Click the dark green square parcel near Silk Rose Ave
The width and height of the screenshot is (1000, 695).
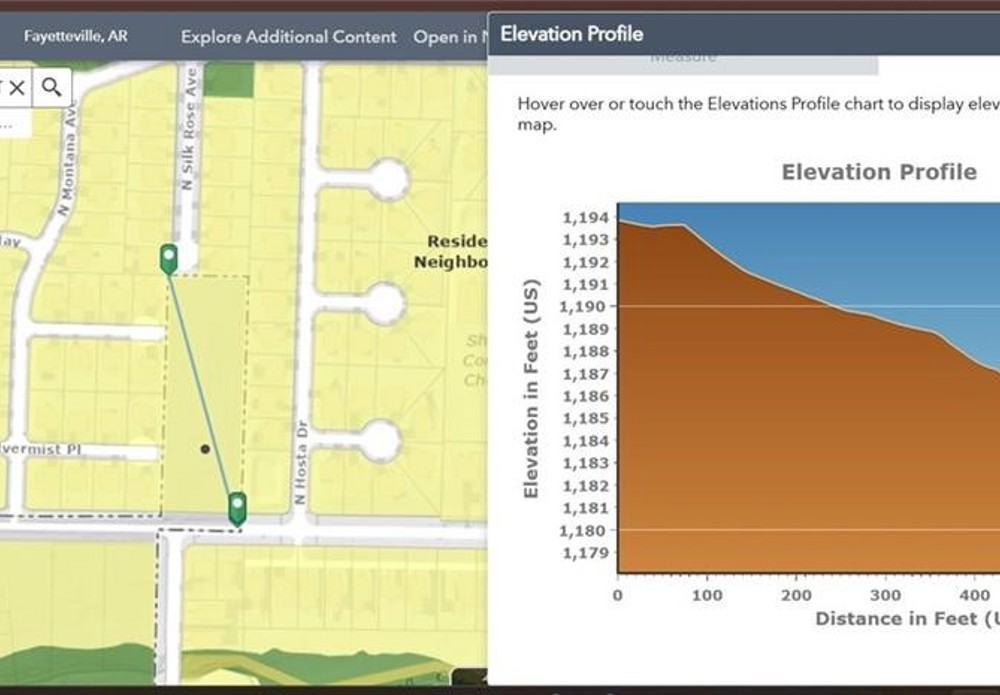(x=230, y=79)
